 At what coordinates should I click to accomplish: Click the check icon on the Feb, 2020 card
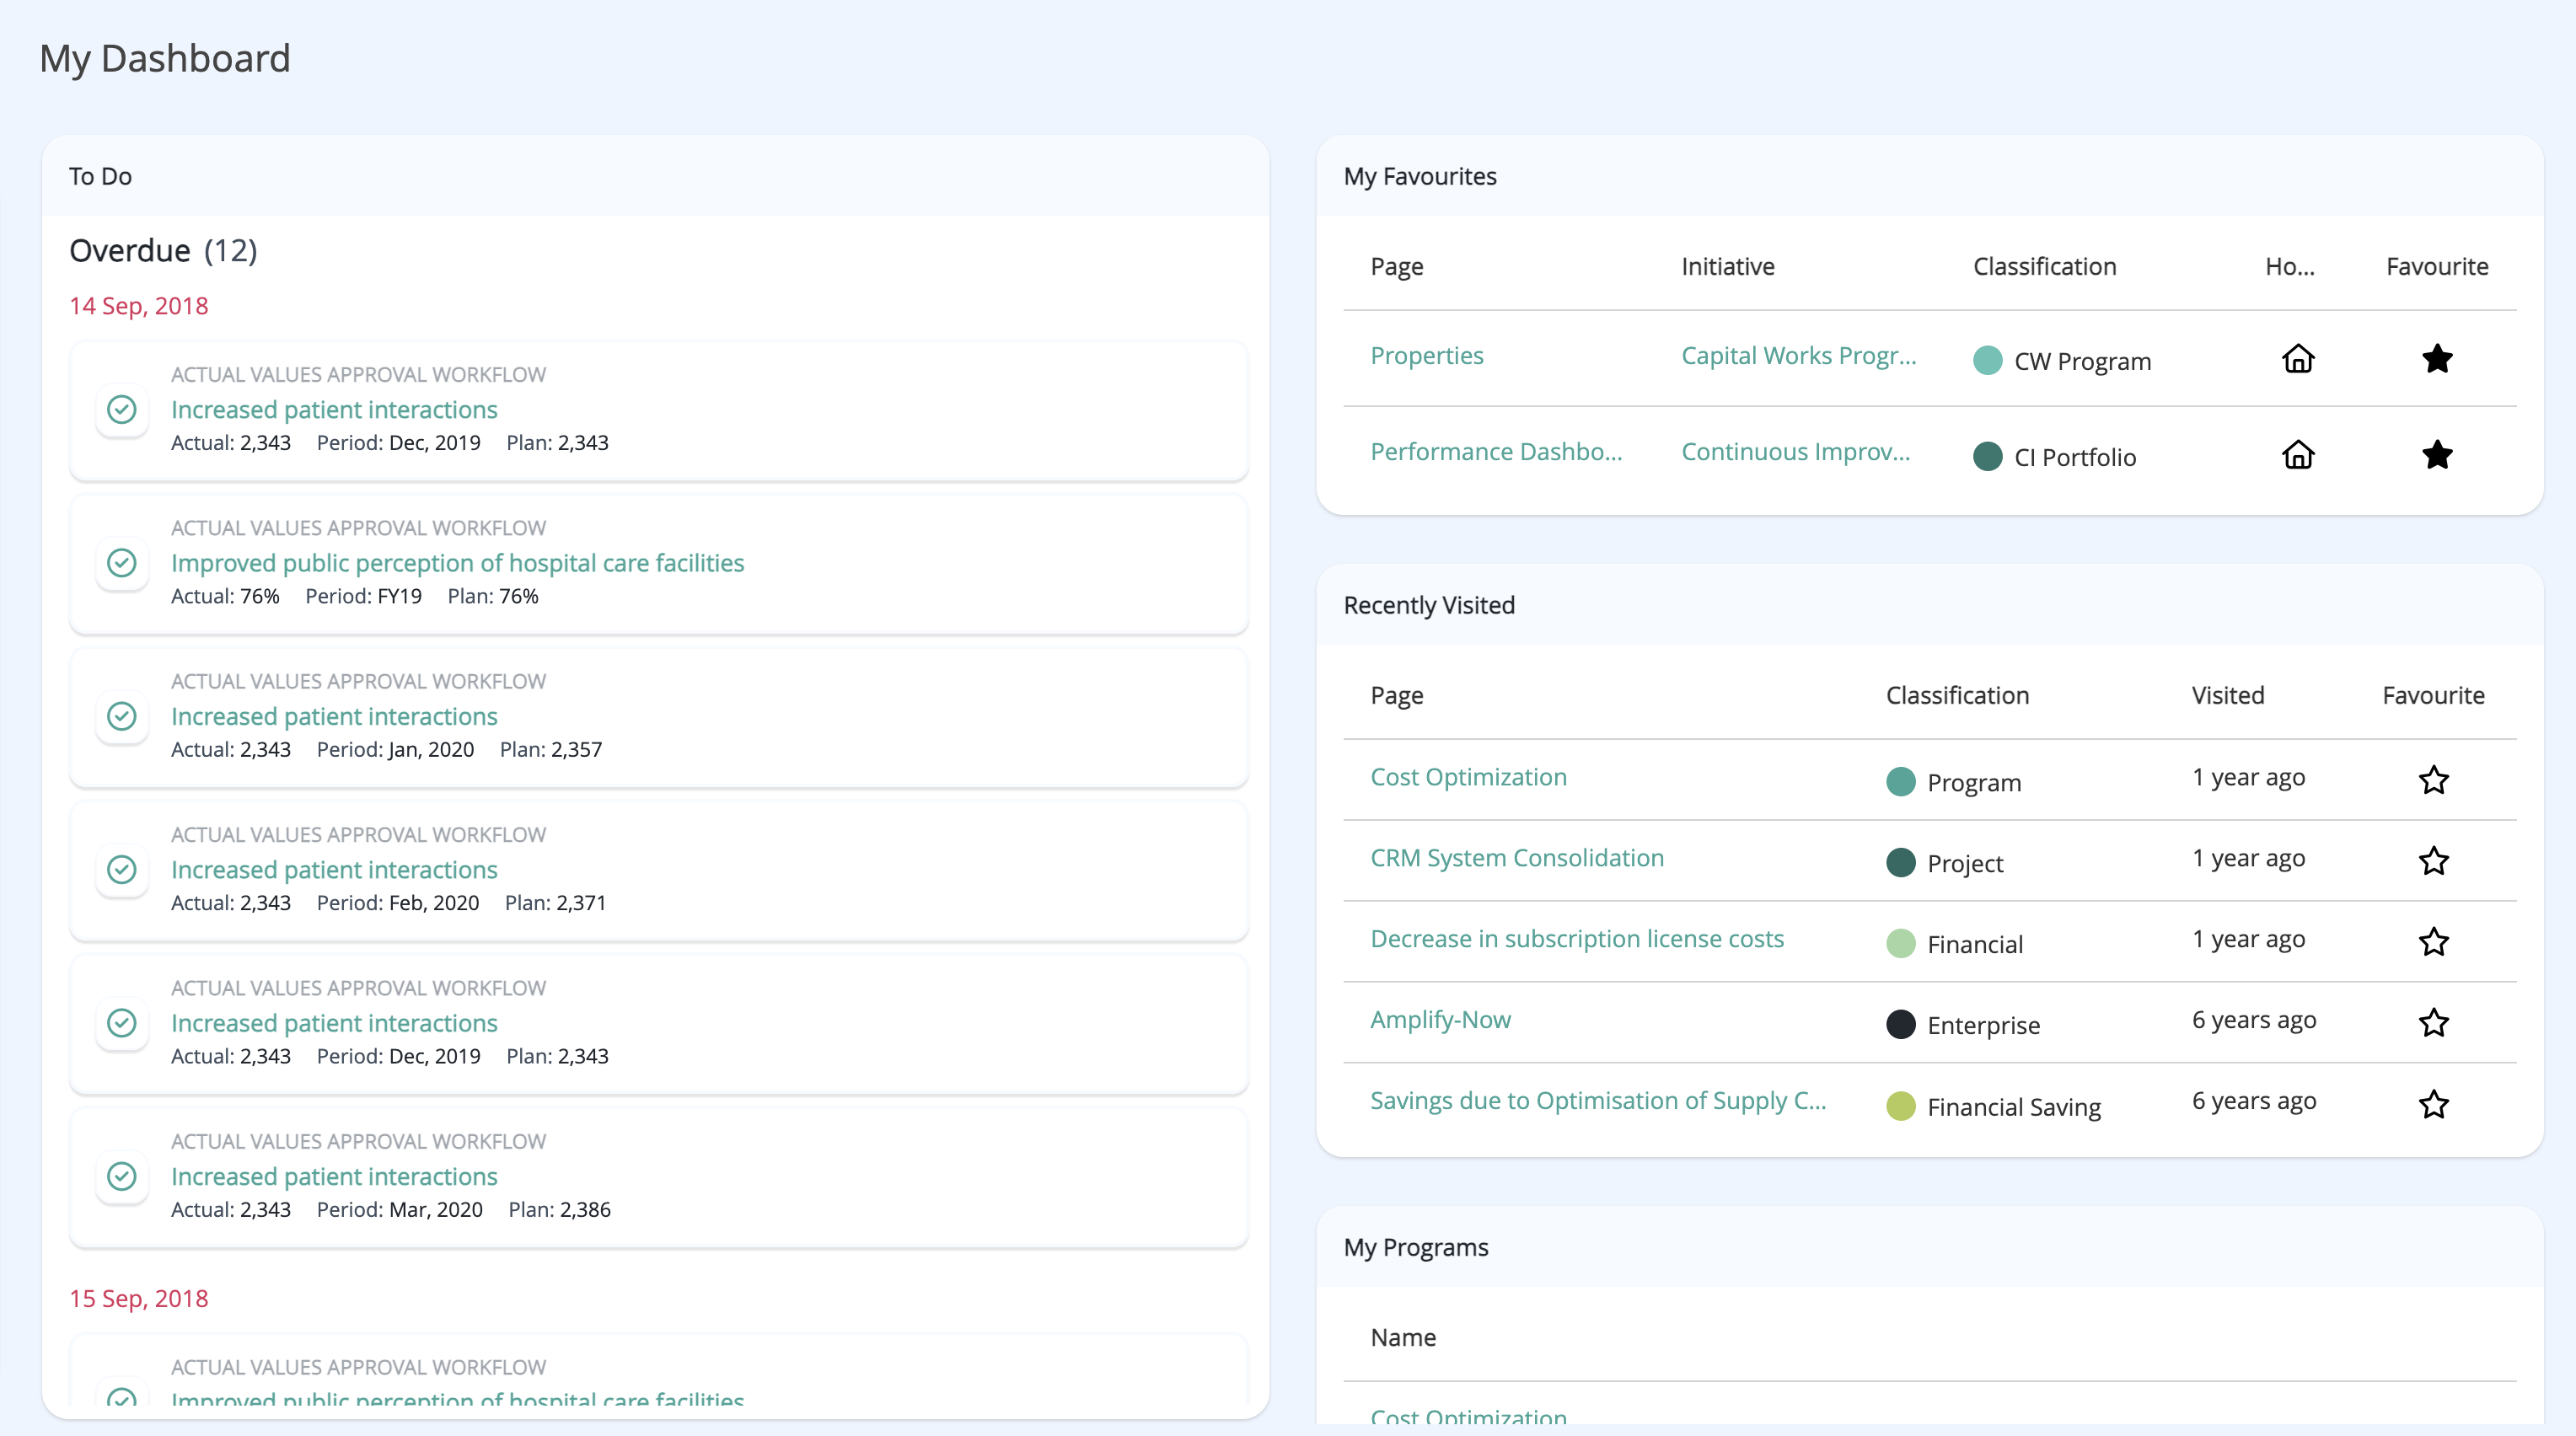pyautogui.click(x=122, y=869)
